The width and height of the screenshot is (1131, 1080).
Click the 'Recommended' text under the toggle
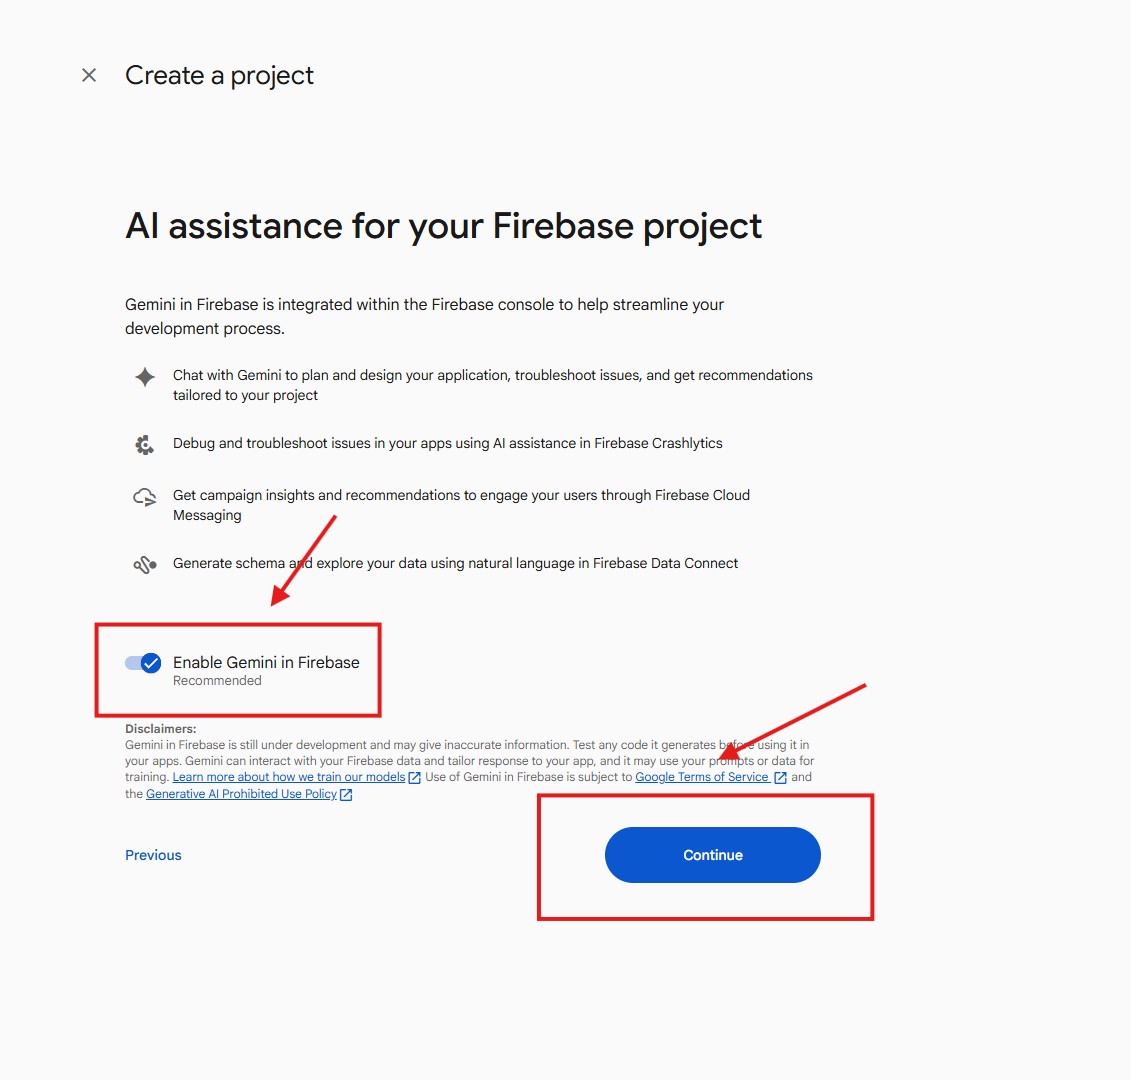(217, 681)
